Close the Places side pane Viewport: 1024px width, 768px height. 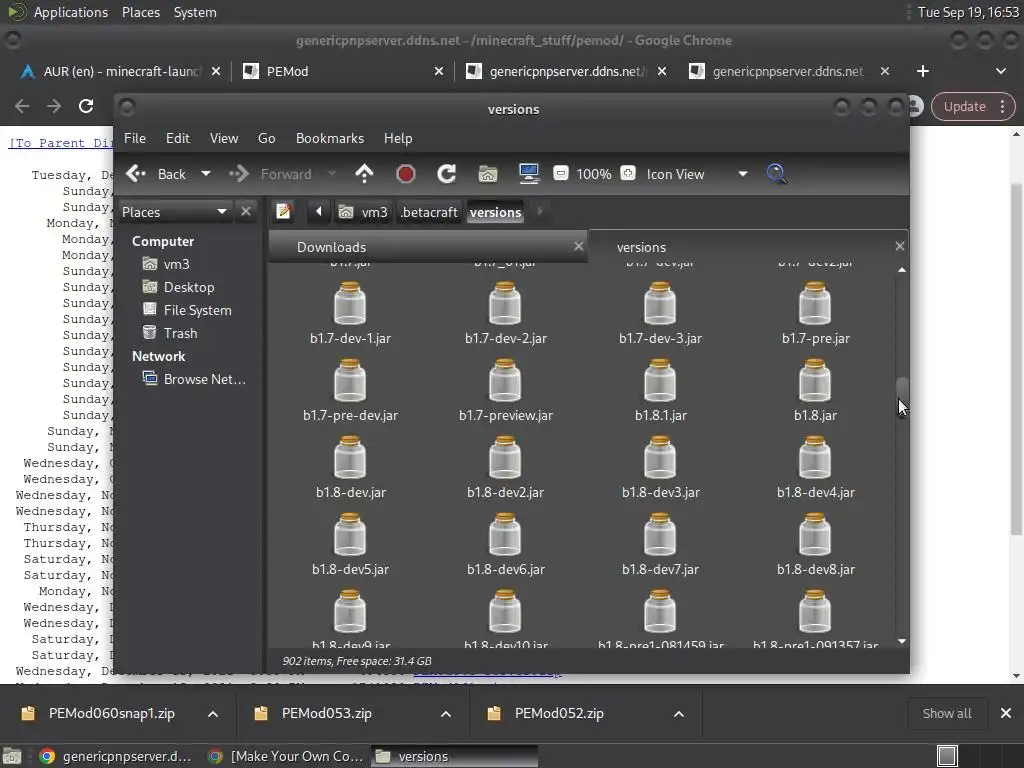point(246,211)
